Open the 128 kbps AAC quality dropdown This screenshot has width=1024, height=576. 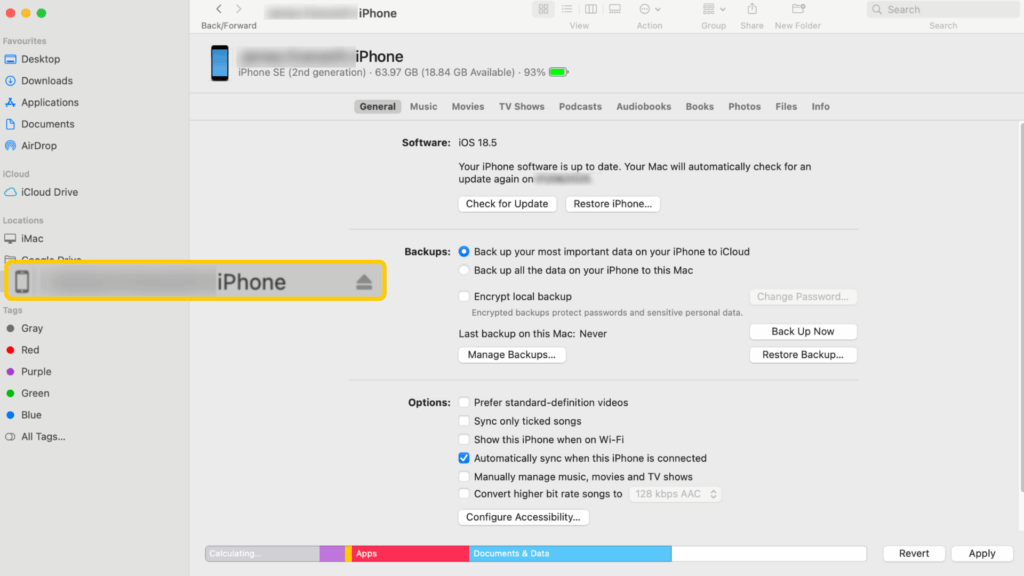pyautogui.click(x=675, y=493)
